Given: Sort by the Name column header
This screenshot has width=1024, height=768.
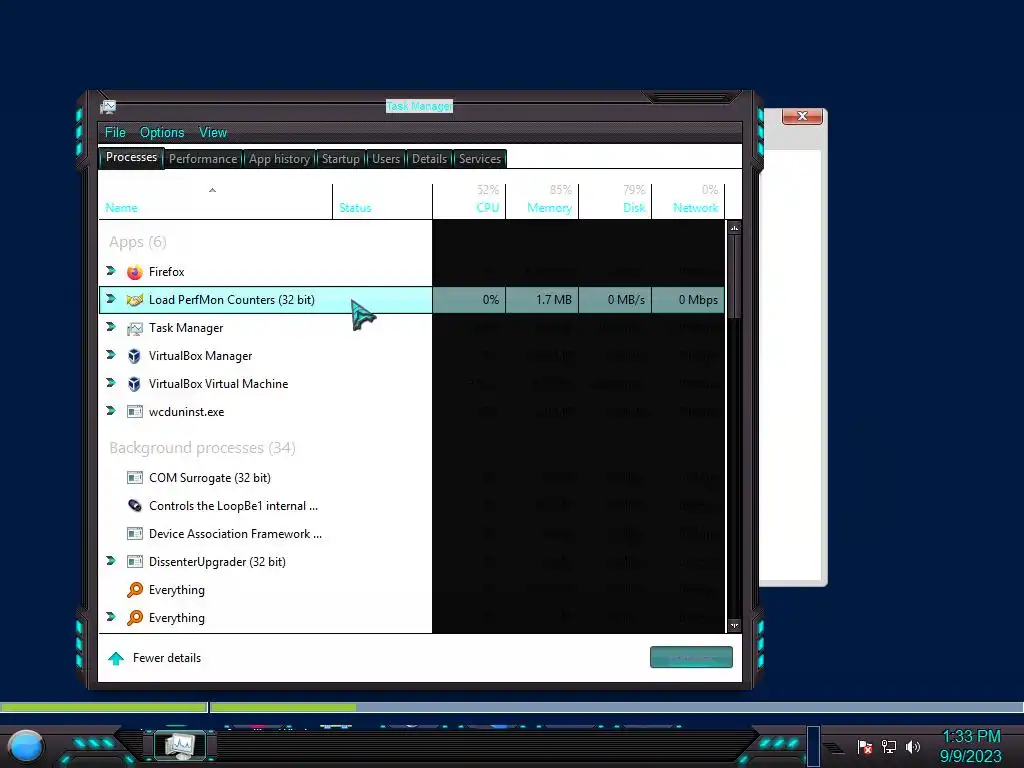Looking at the screenshot, I should [216, 200].
